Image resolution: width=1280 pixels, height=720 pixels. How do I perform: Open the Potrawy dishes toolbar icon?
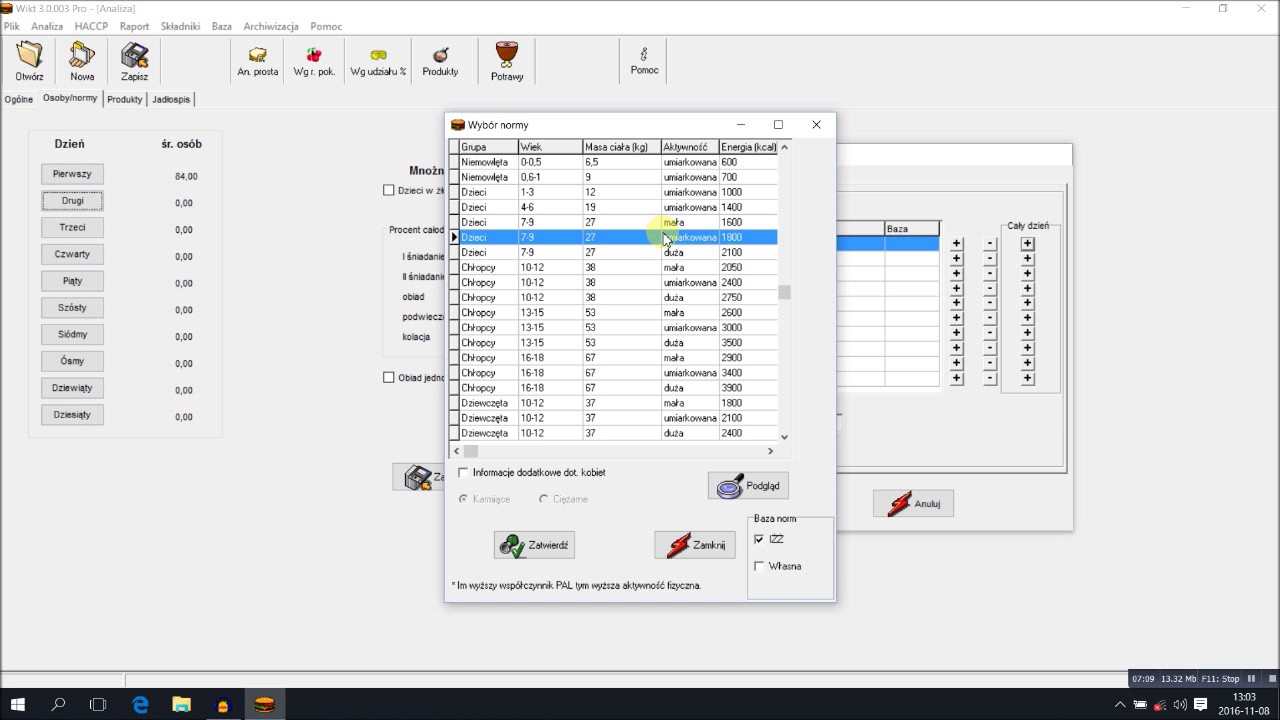pyautogui.click(x=507, y=61)
